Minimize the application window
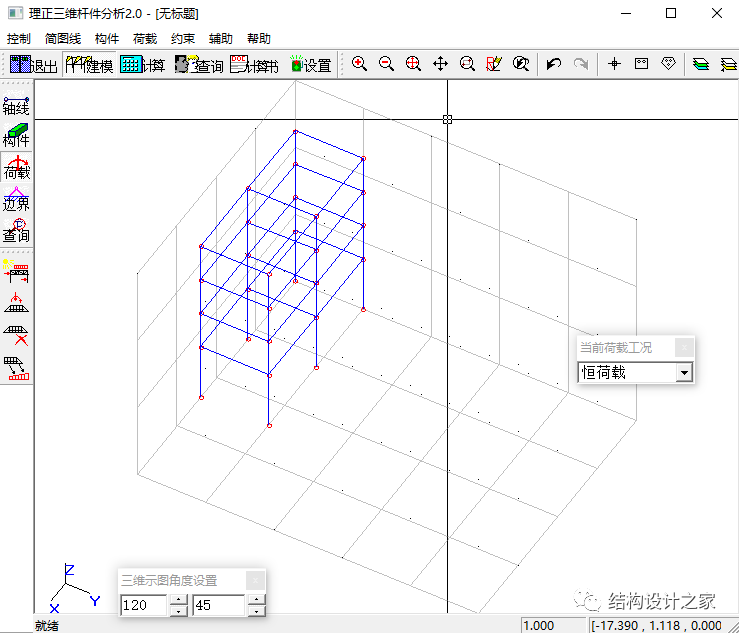Screen dimensions: 739x633 coord(626,13)
